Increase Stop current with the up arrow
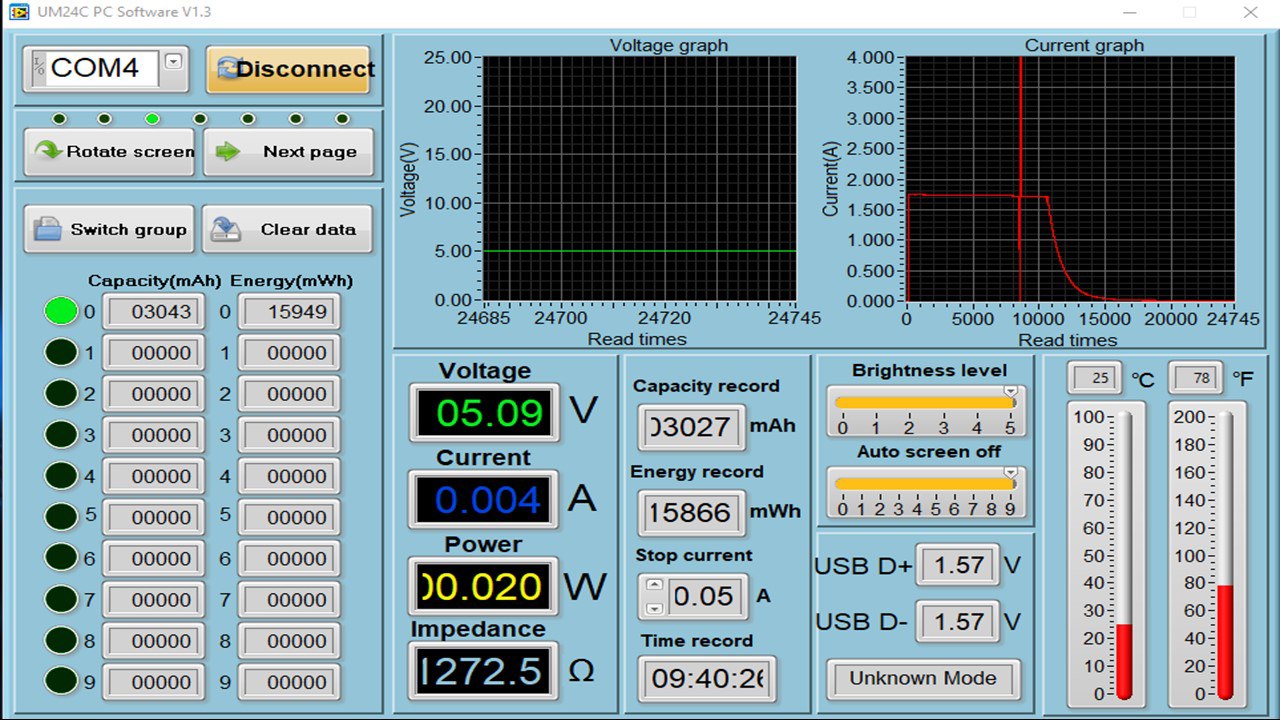This screenshot has height=720, width=1280. (x=653, y=585)
